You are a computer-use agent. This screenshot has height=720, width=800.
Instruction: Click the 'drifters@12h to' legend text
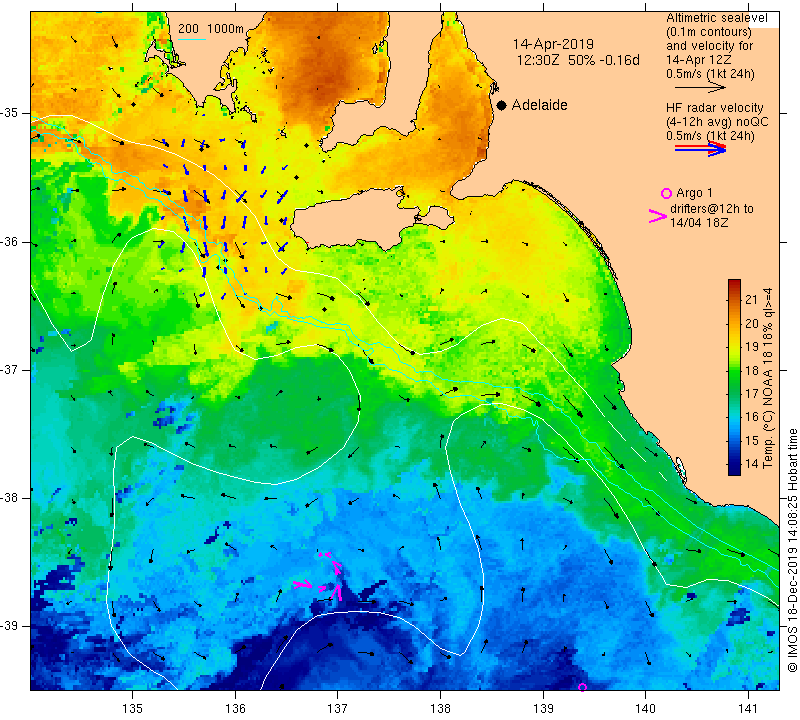click(x=712, y=209)
